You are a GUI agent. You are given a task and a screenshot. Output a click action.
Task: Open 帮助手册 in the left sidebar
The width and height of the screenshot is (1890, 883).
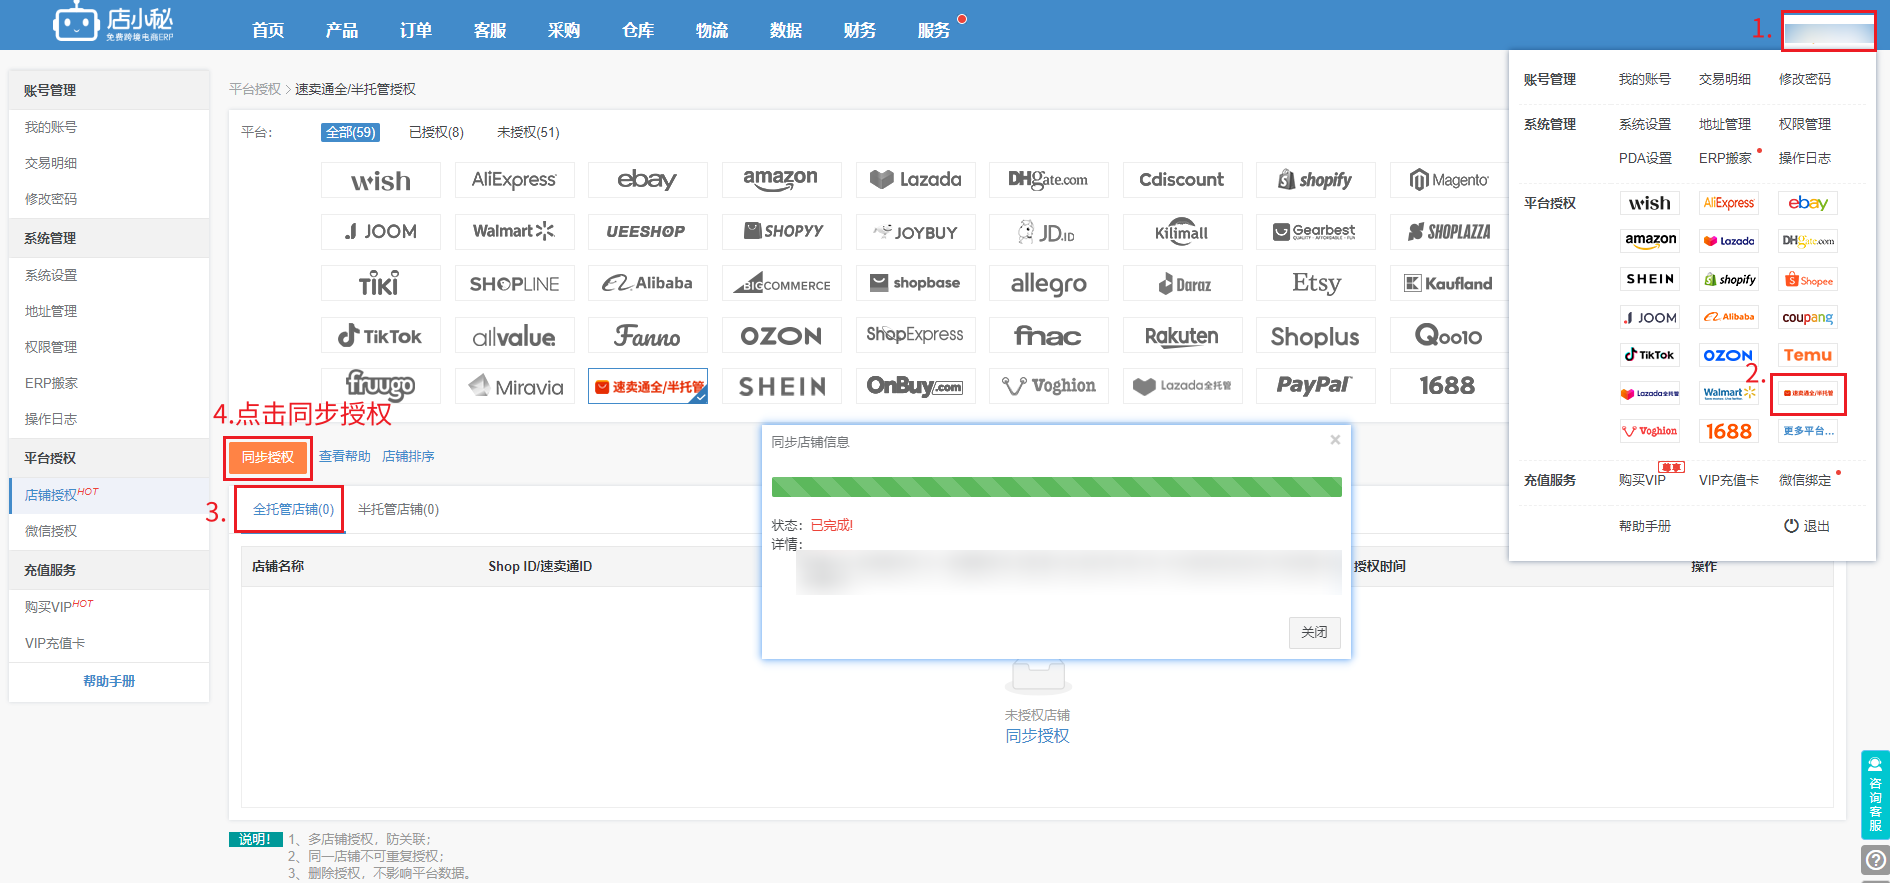tap(109, 681)
